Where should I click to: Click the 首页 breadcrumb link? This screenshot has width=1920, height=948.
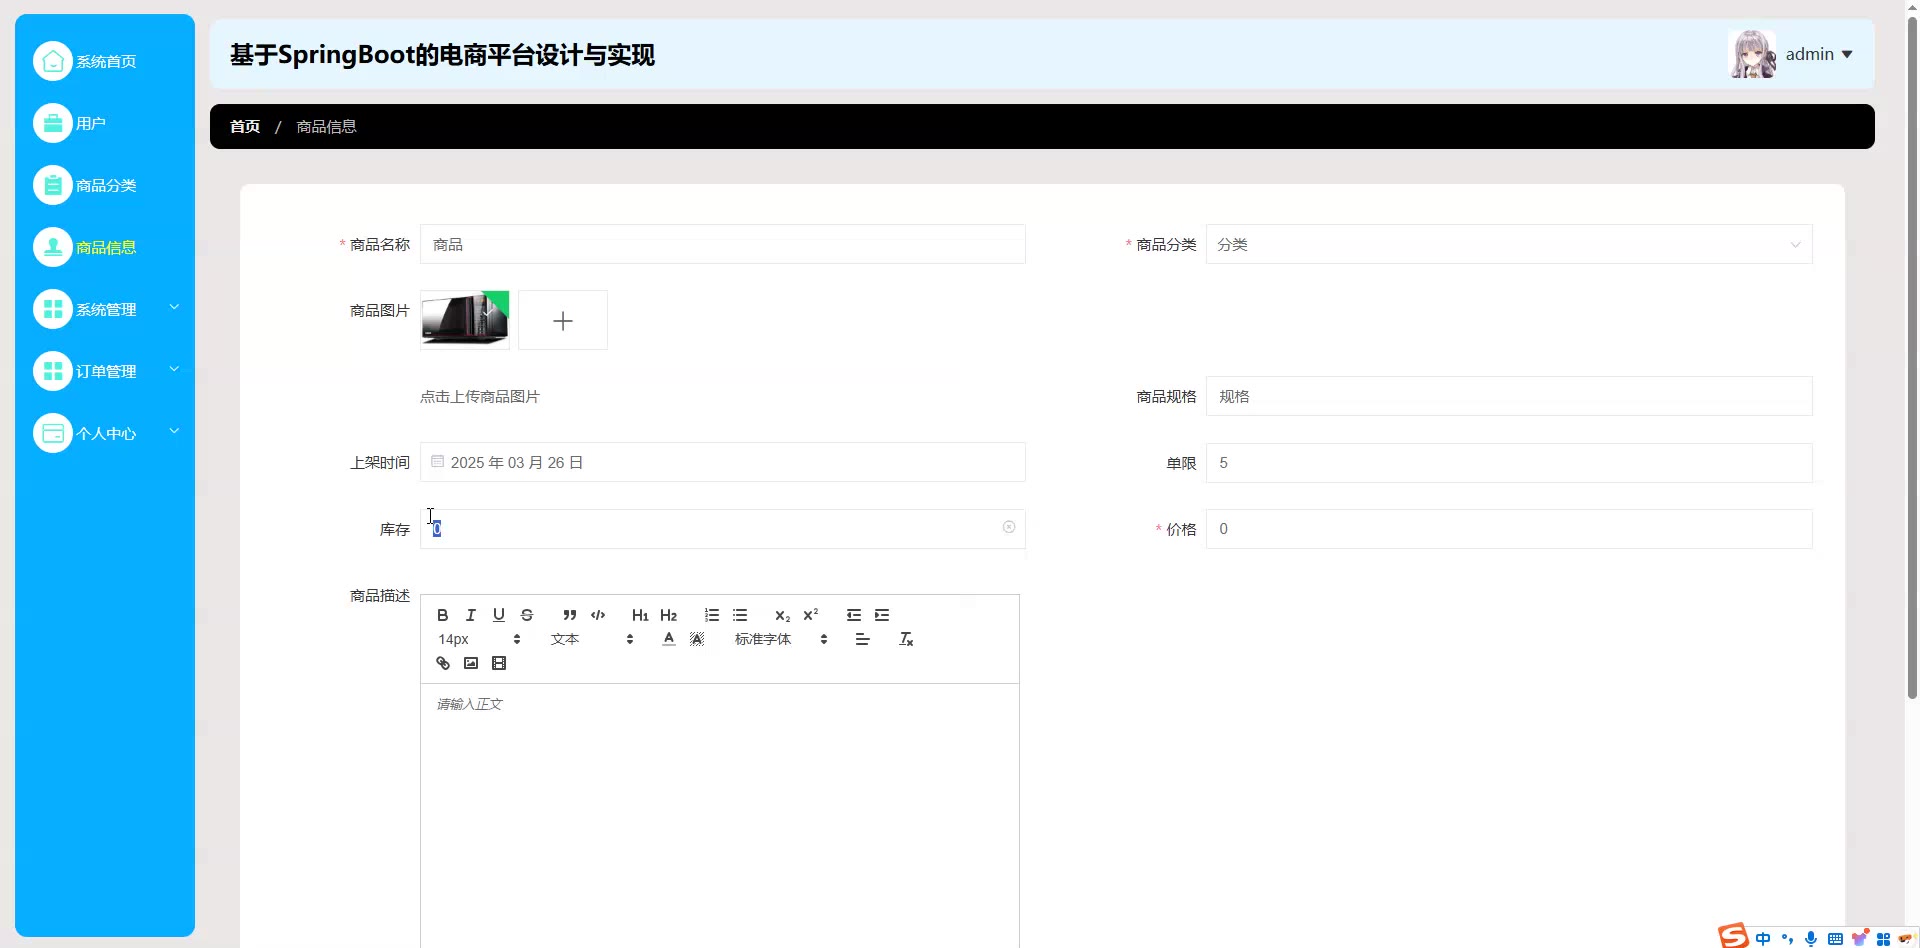coord(245,126)
